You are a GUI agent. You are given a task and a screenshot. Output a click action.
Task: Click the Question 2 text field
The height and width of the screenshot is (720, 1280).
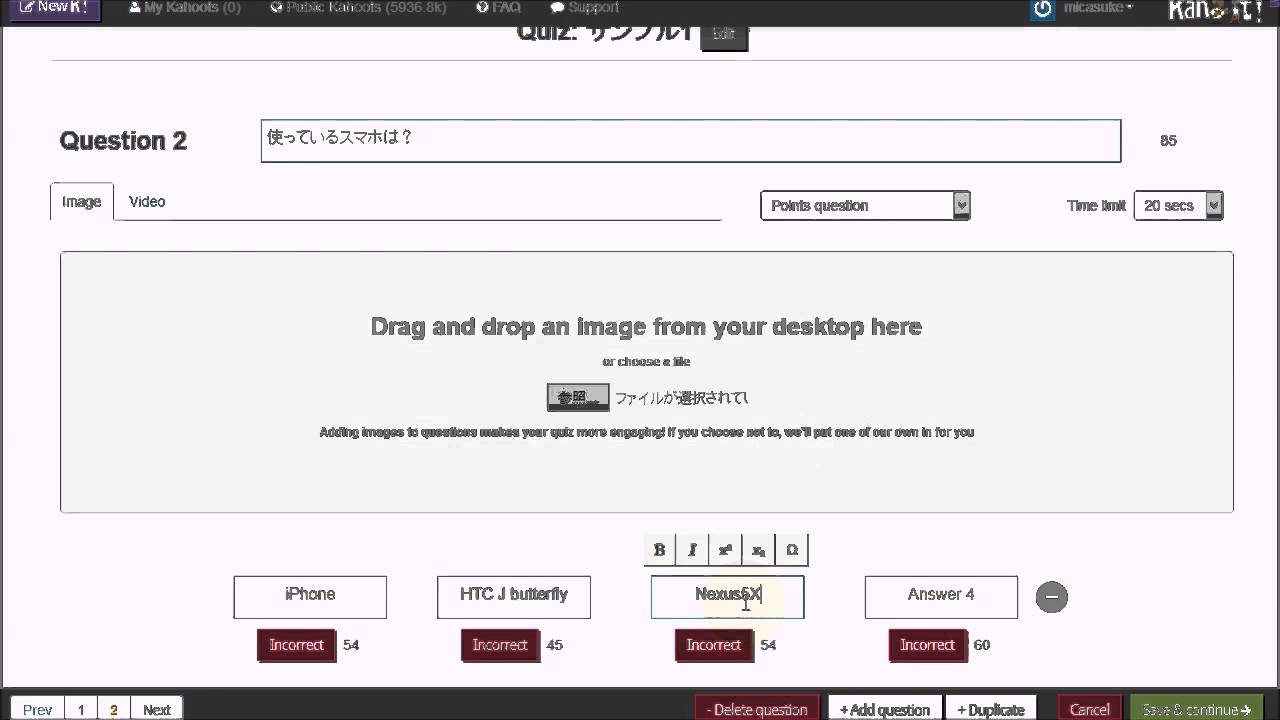pos(691,141)
